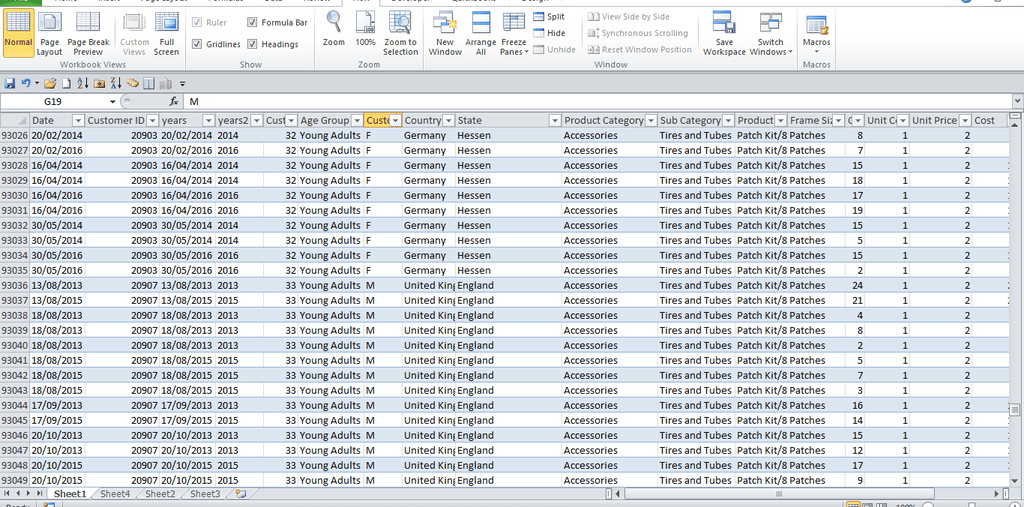Viewport: 1024px width, 507px height.
Task: Click the vertical scrollbar thumb
Action: pos(1014,410)
